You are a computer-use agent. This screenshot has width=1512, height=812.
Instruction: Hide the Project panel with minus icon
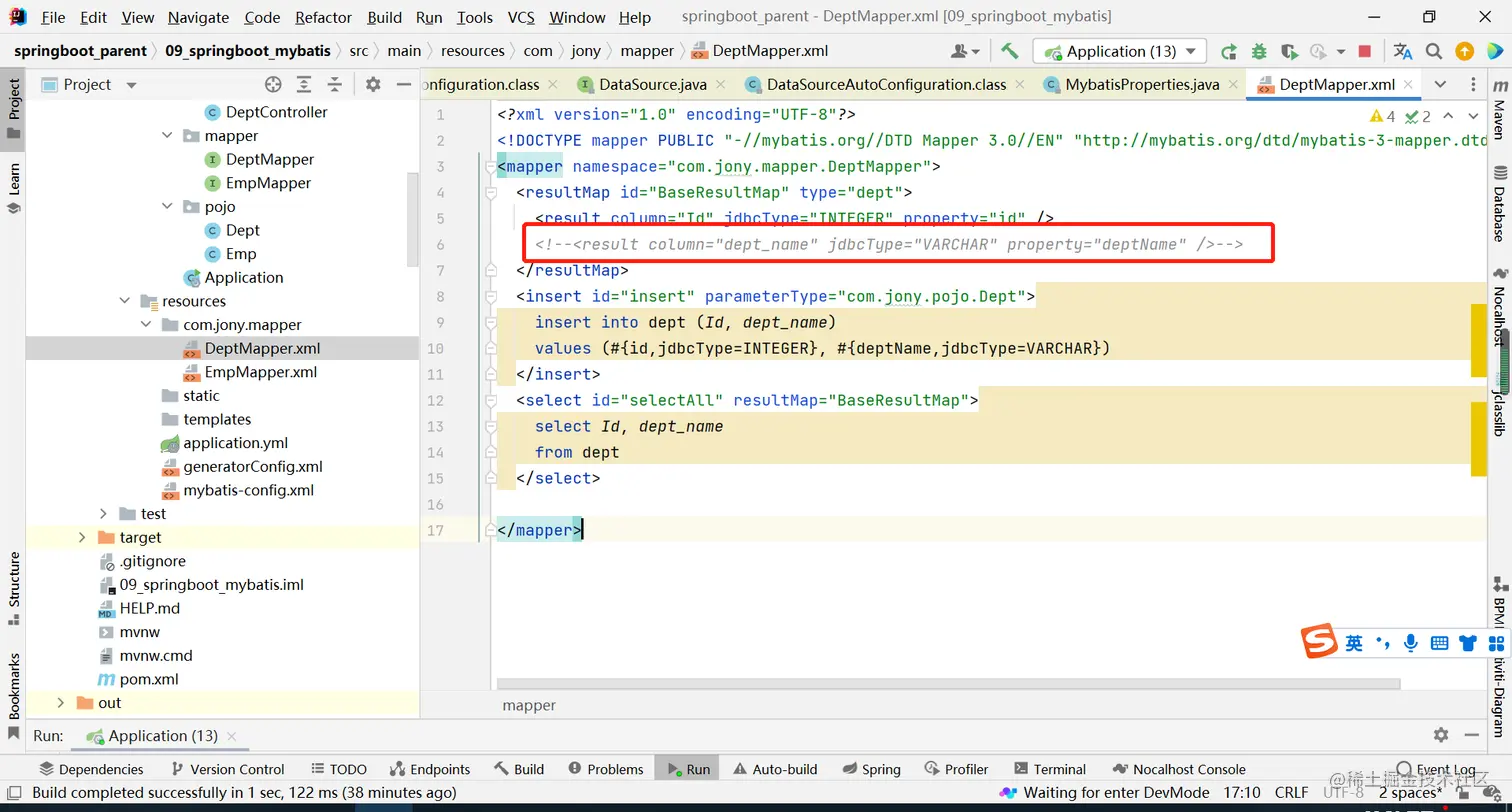(403, 85)
